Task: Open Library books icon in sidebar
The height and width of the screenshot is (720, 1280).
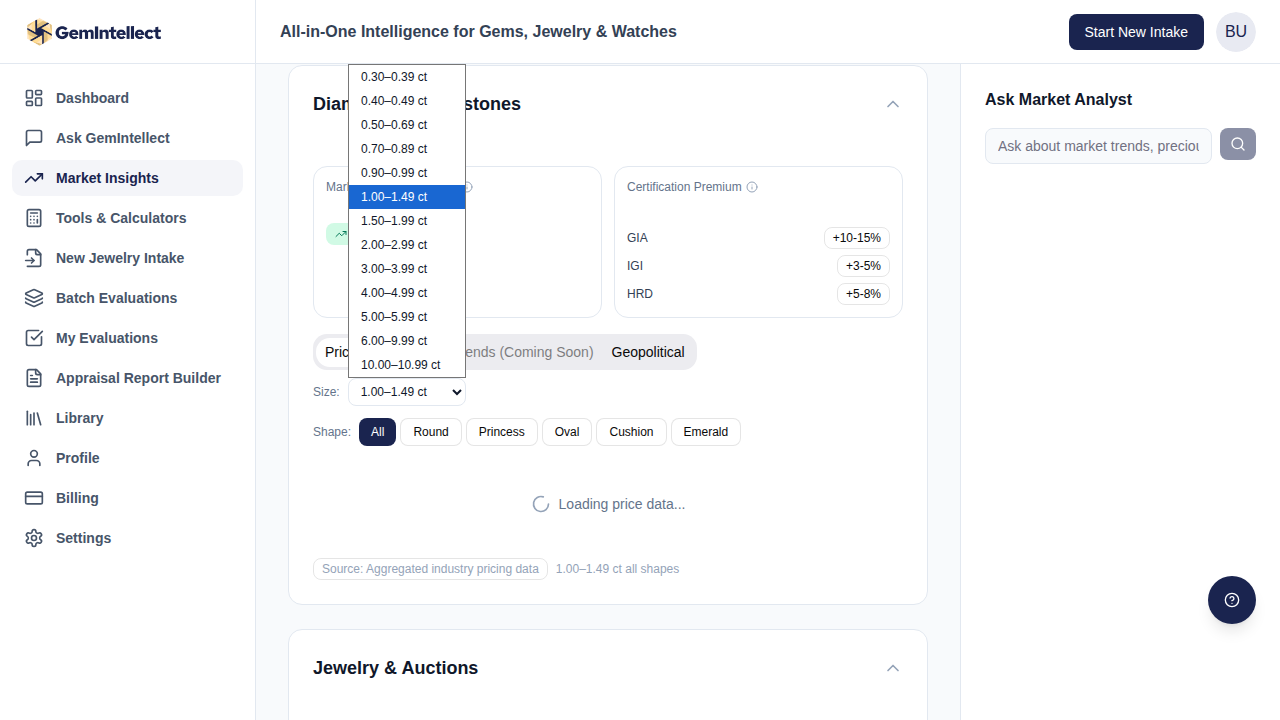Action: click(34, 418)
